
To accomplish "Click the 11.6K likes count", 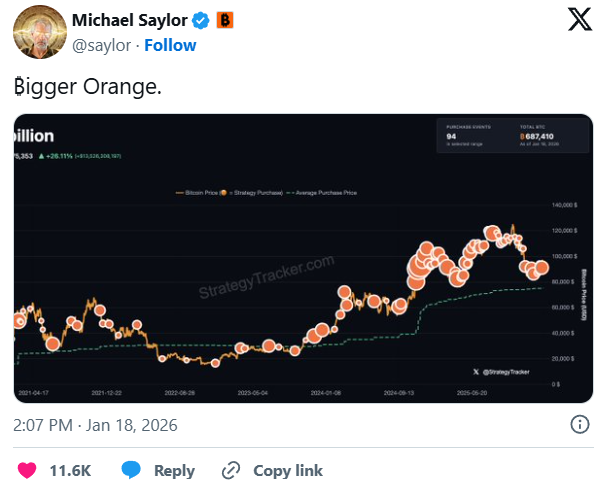I will (70, 469).
